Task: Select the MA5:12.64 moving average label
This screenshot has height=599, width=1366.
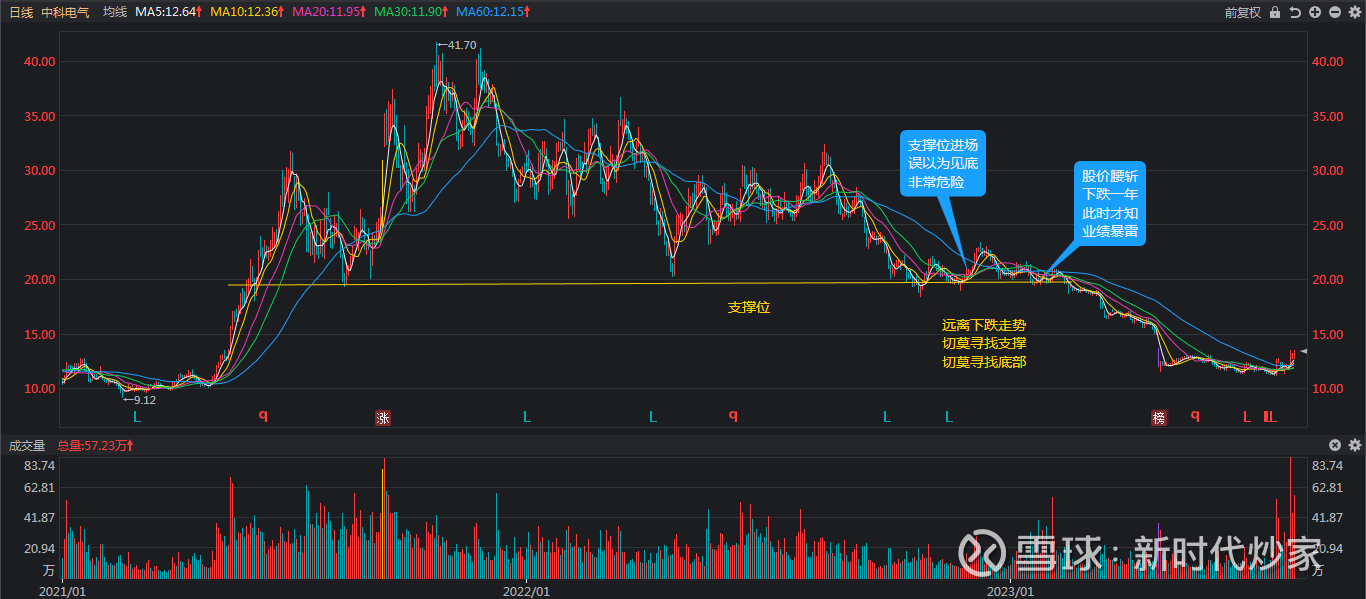Action: pos(169,12)
